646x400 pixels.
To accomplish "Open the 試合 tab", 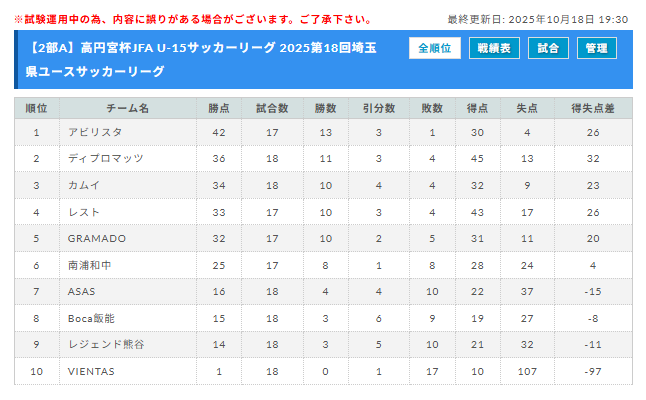I will (x=548, y=48).
